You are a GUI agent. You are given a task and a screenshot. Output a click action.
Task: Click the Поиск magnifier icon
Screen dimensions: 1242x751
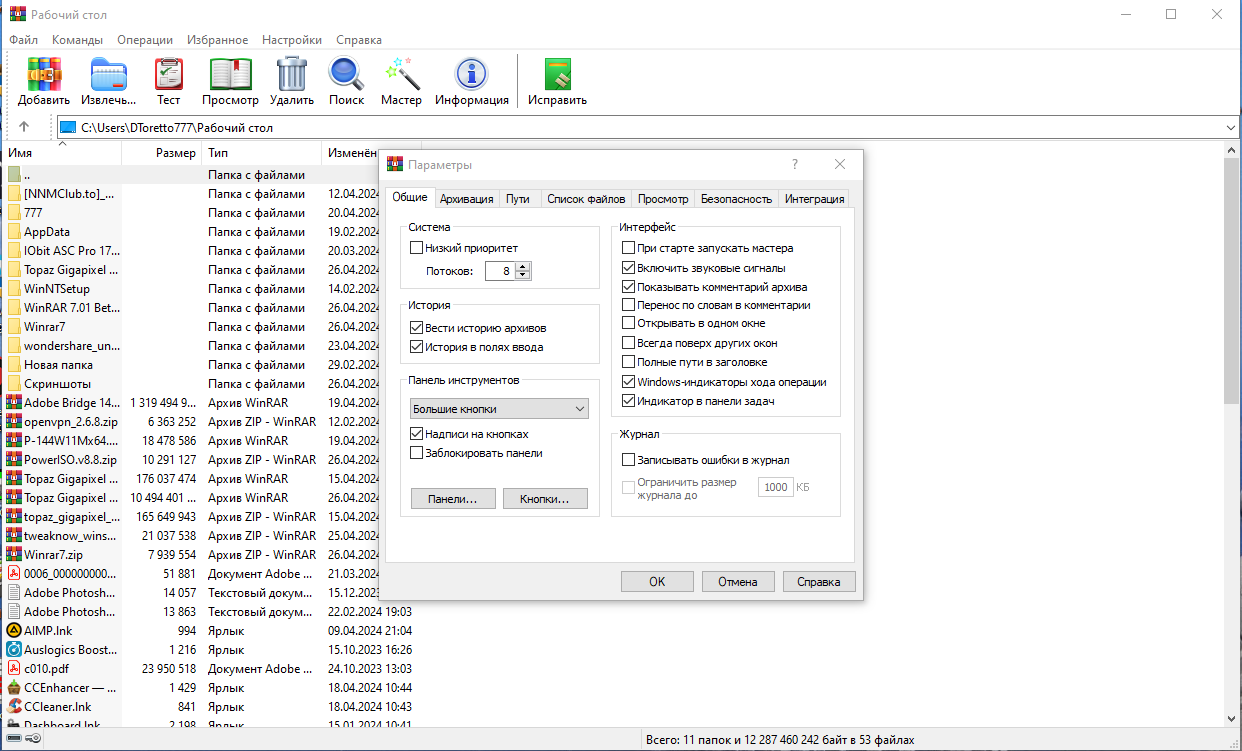coord(346,74)
